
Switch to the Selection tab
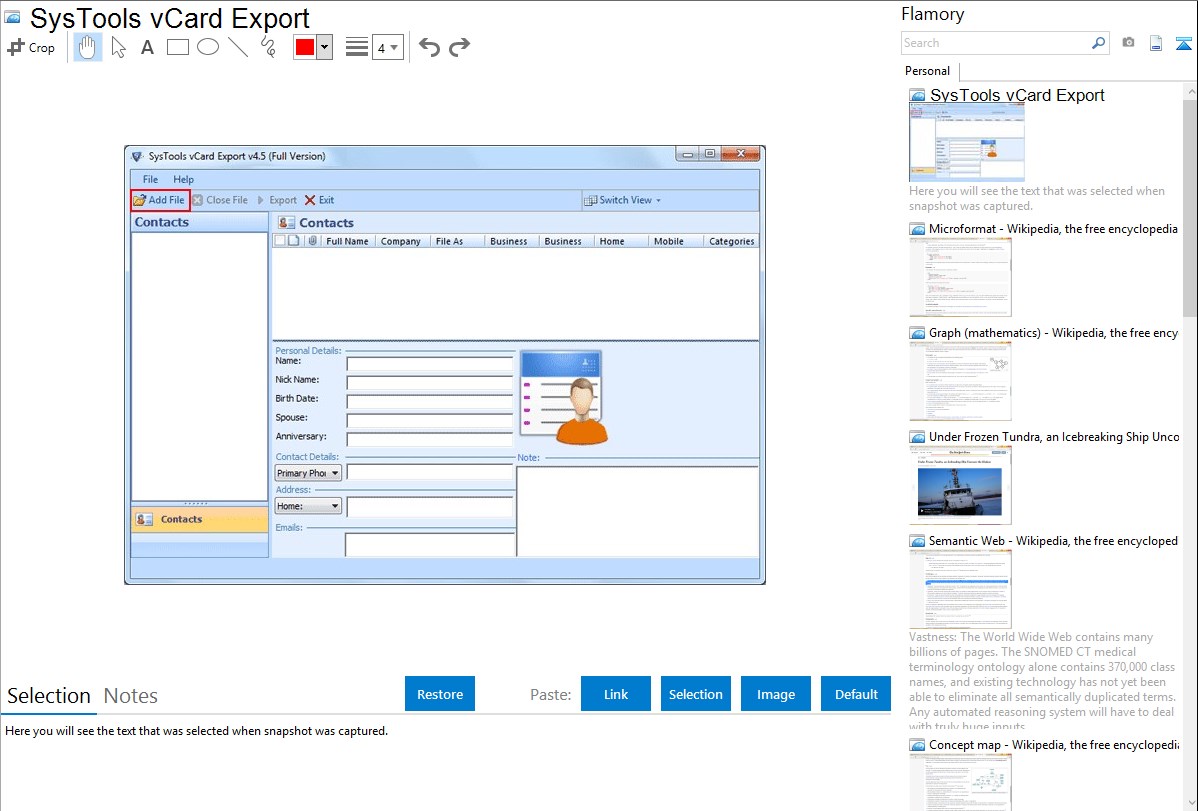pos(49,696)
